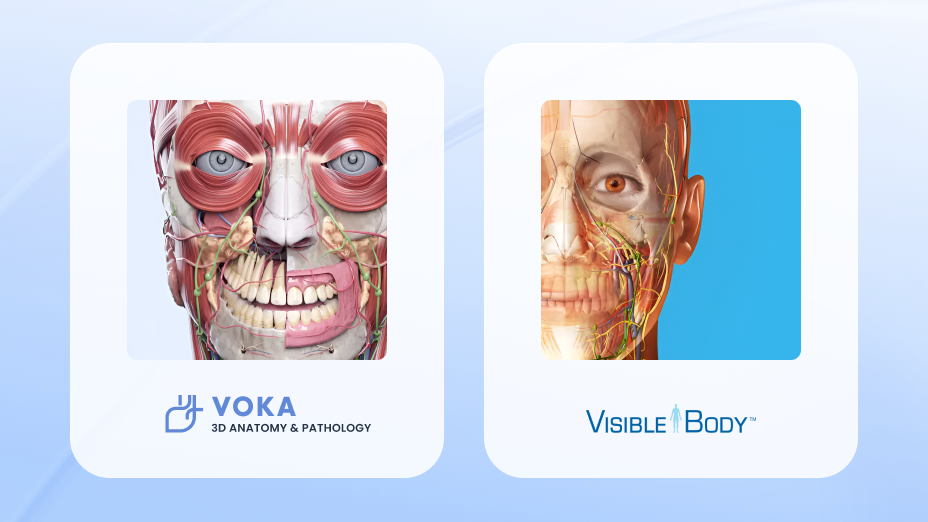Click the 3D ANATOMY & PATHOLOGY subtitle

(x=291, y=428)
